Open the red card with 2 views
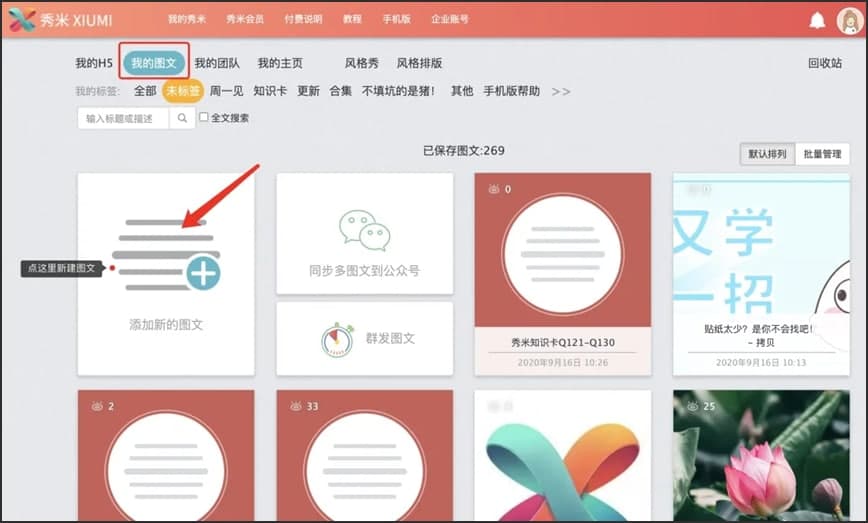The width and height of the screenshot is (868, 523). 166,455
